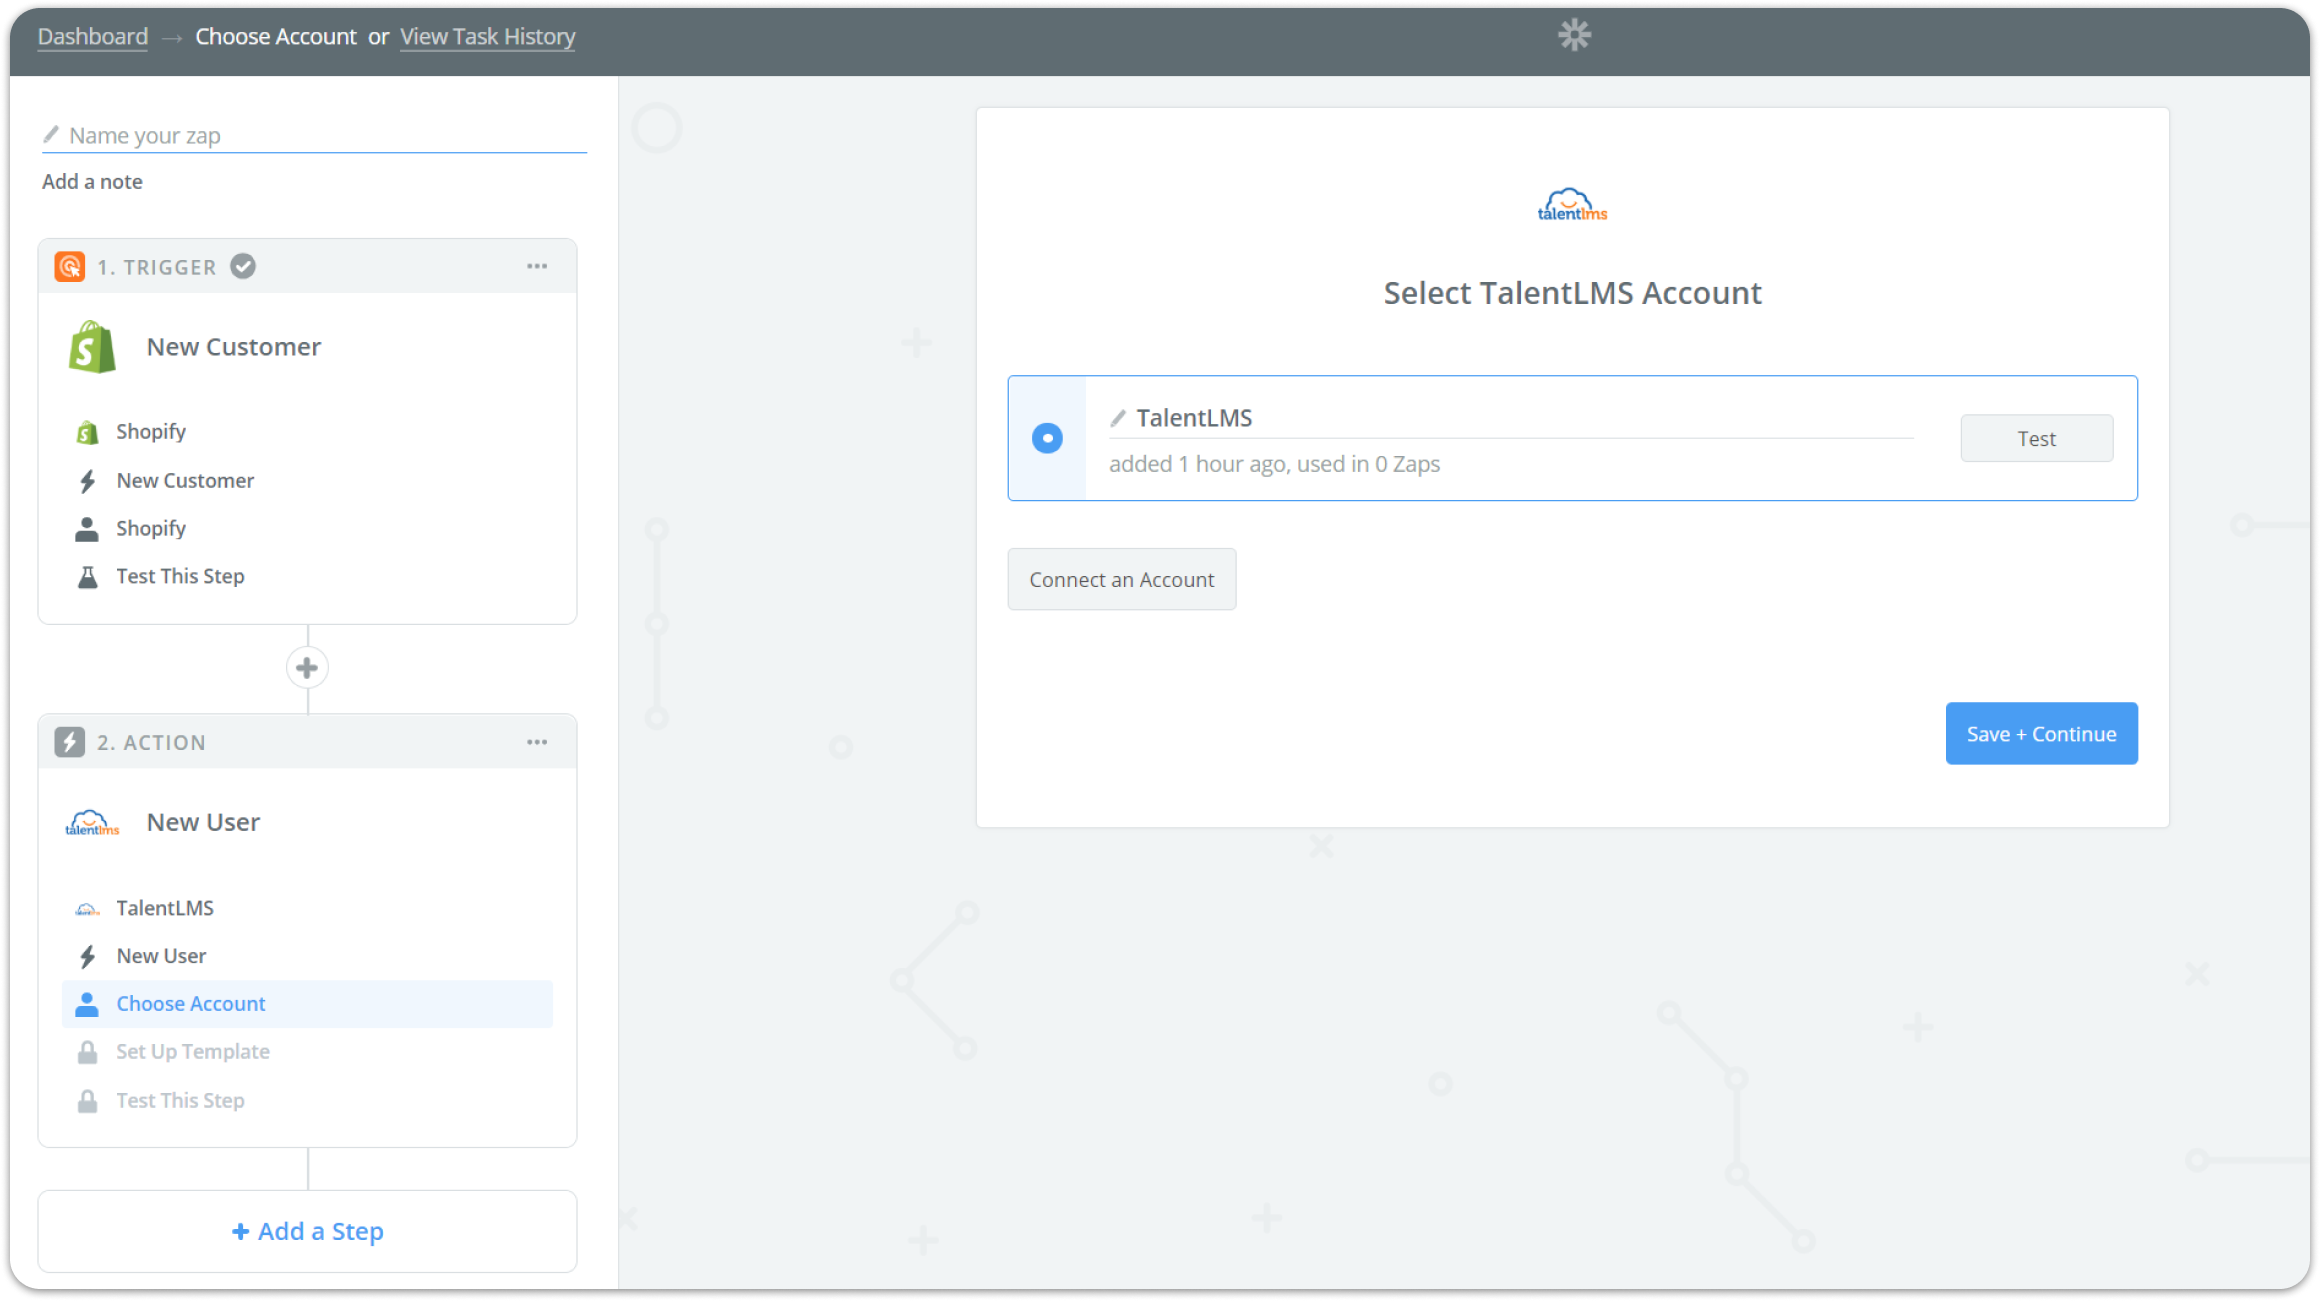Viewport: 2320px width, 1301px height.
Task: Expand the Add a note section
Action: click(x=92, y=182)
